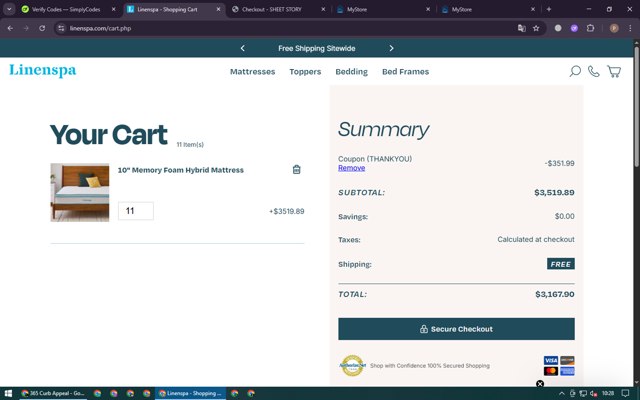This screenshot has width=640, height=400.
Task: Click Linenspa Shopping taskbar button
Action: click(190, 393)
